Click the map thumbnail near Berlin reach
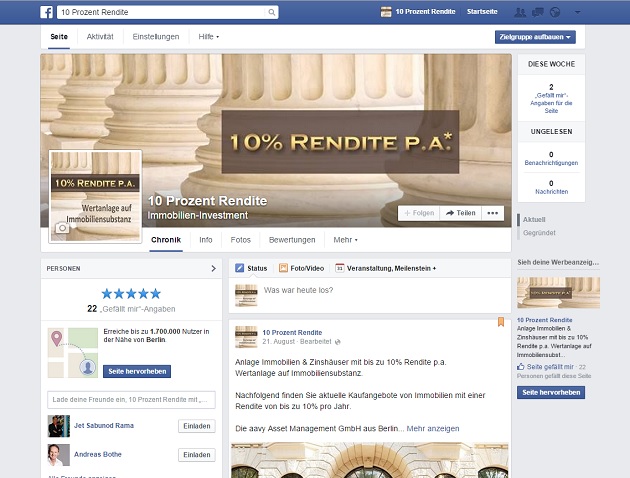Image resolution: width=630 pixels, height=478 pixels. click(73, 353)
